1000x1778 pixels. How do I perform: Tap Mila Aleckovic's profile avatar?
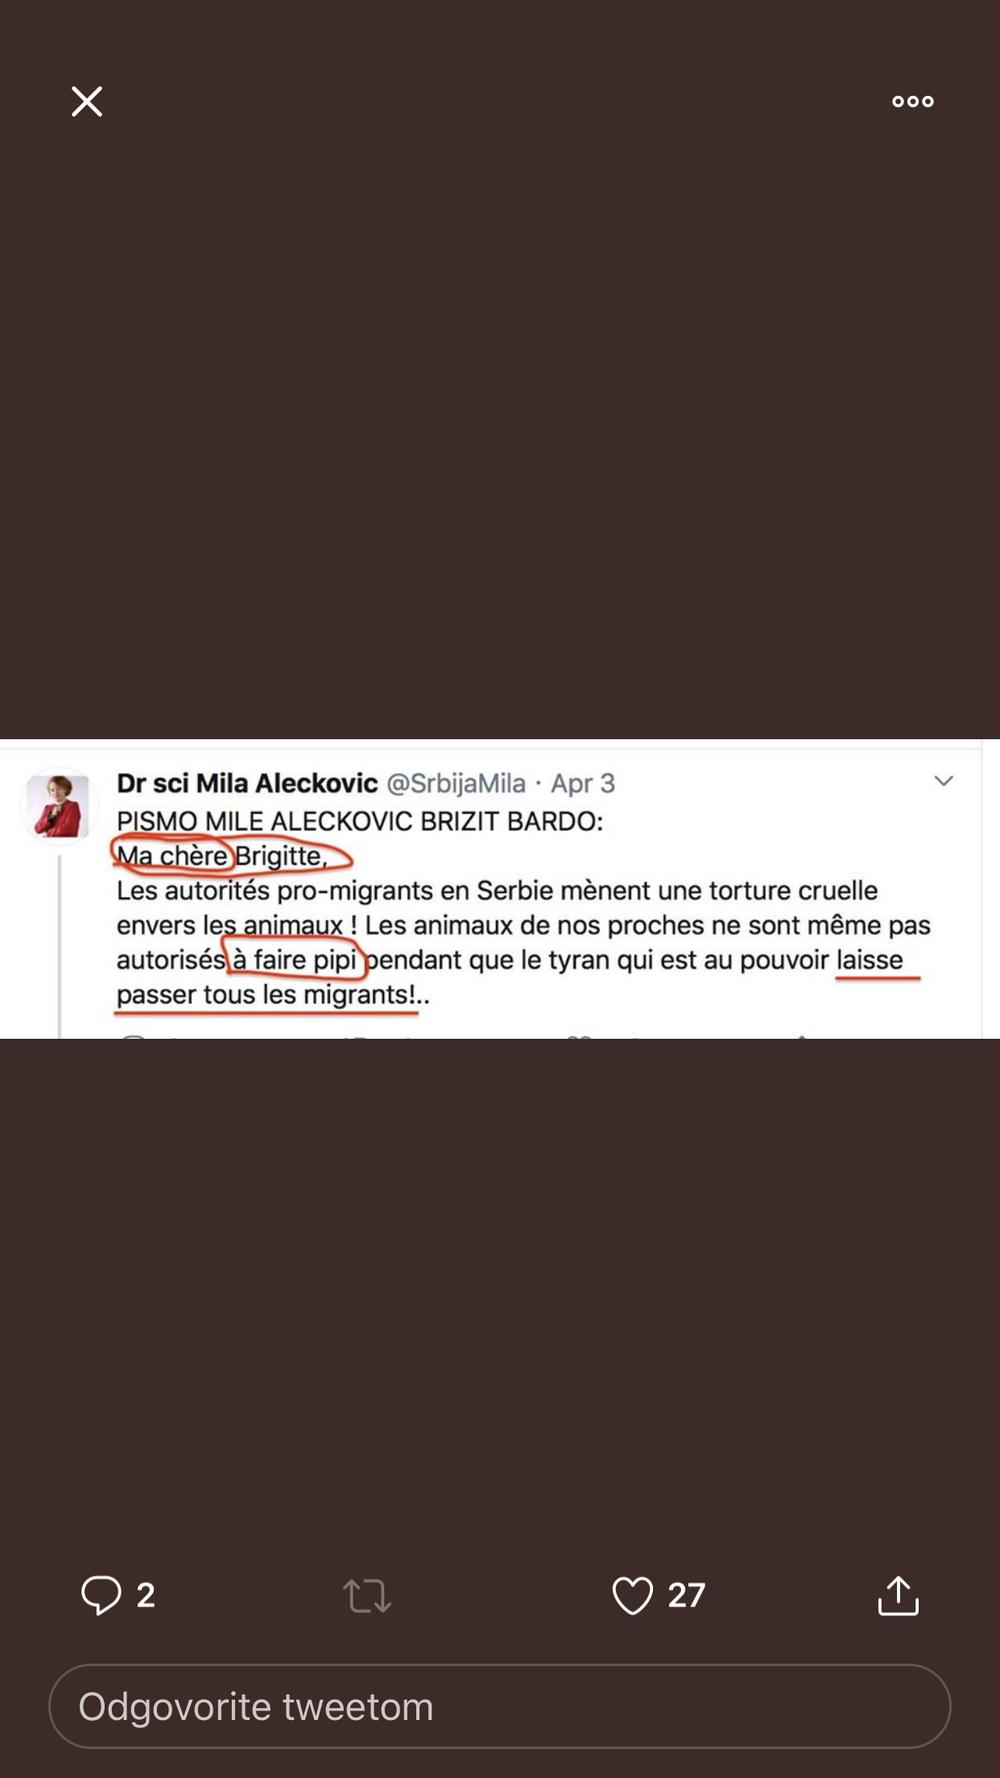click(58, 806)
